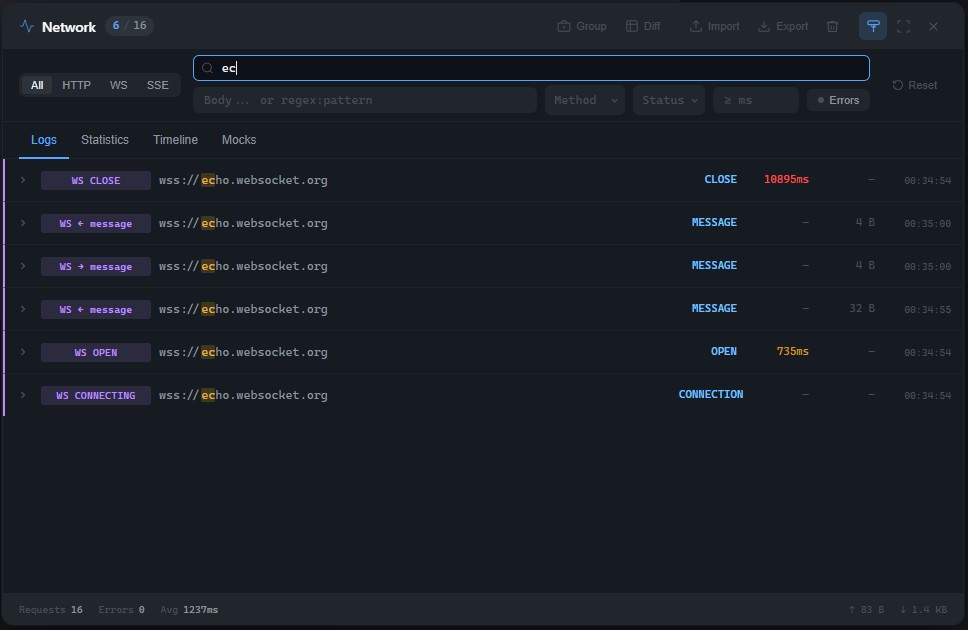This screenshot has width=968, height=630.
Task: Open the Timeline tab
Action: coord(175,140)
